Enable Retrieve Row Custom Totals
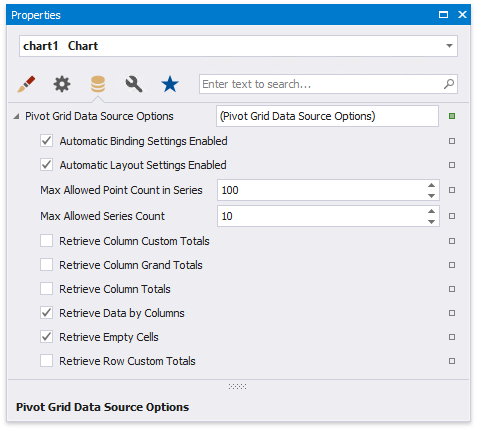Screen dimensions: 477x430 tap(46, 361)
